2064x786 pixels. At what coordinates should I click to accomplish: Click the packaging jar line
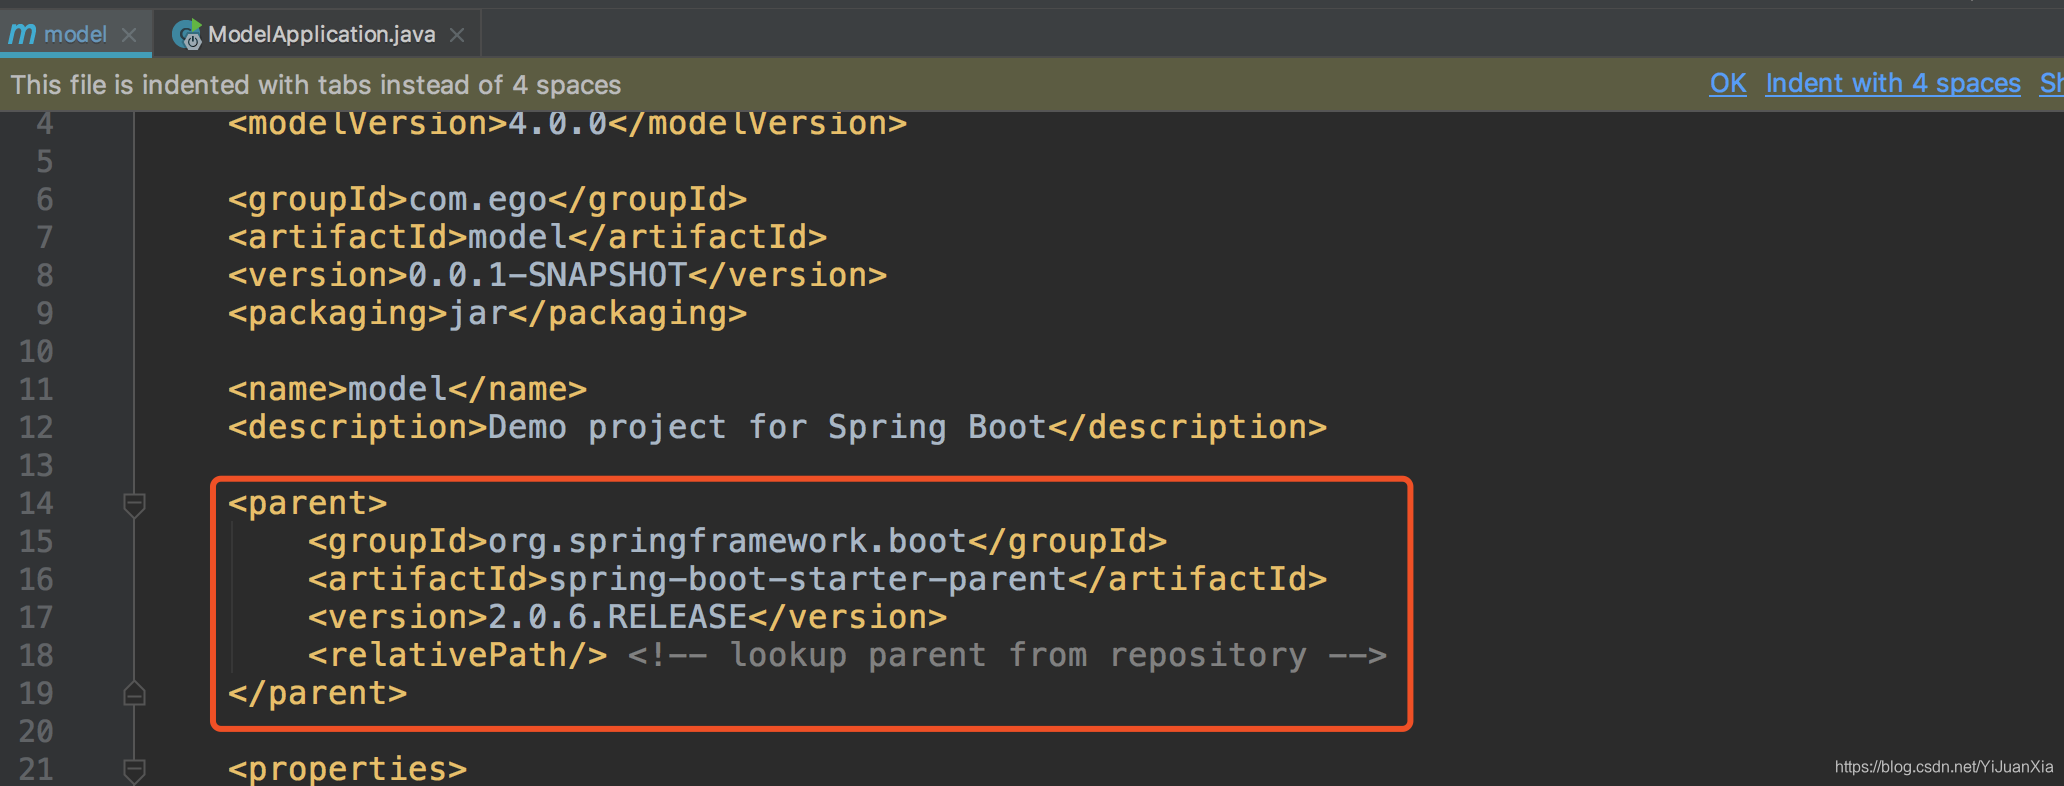pos(487,314)
